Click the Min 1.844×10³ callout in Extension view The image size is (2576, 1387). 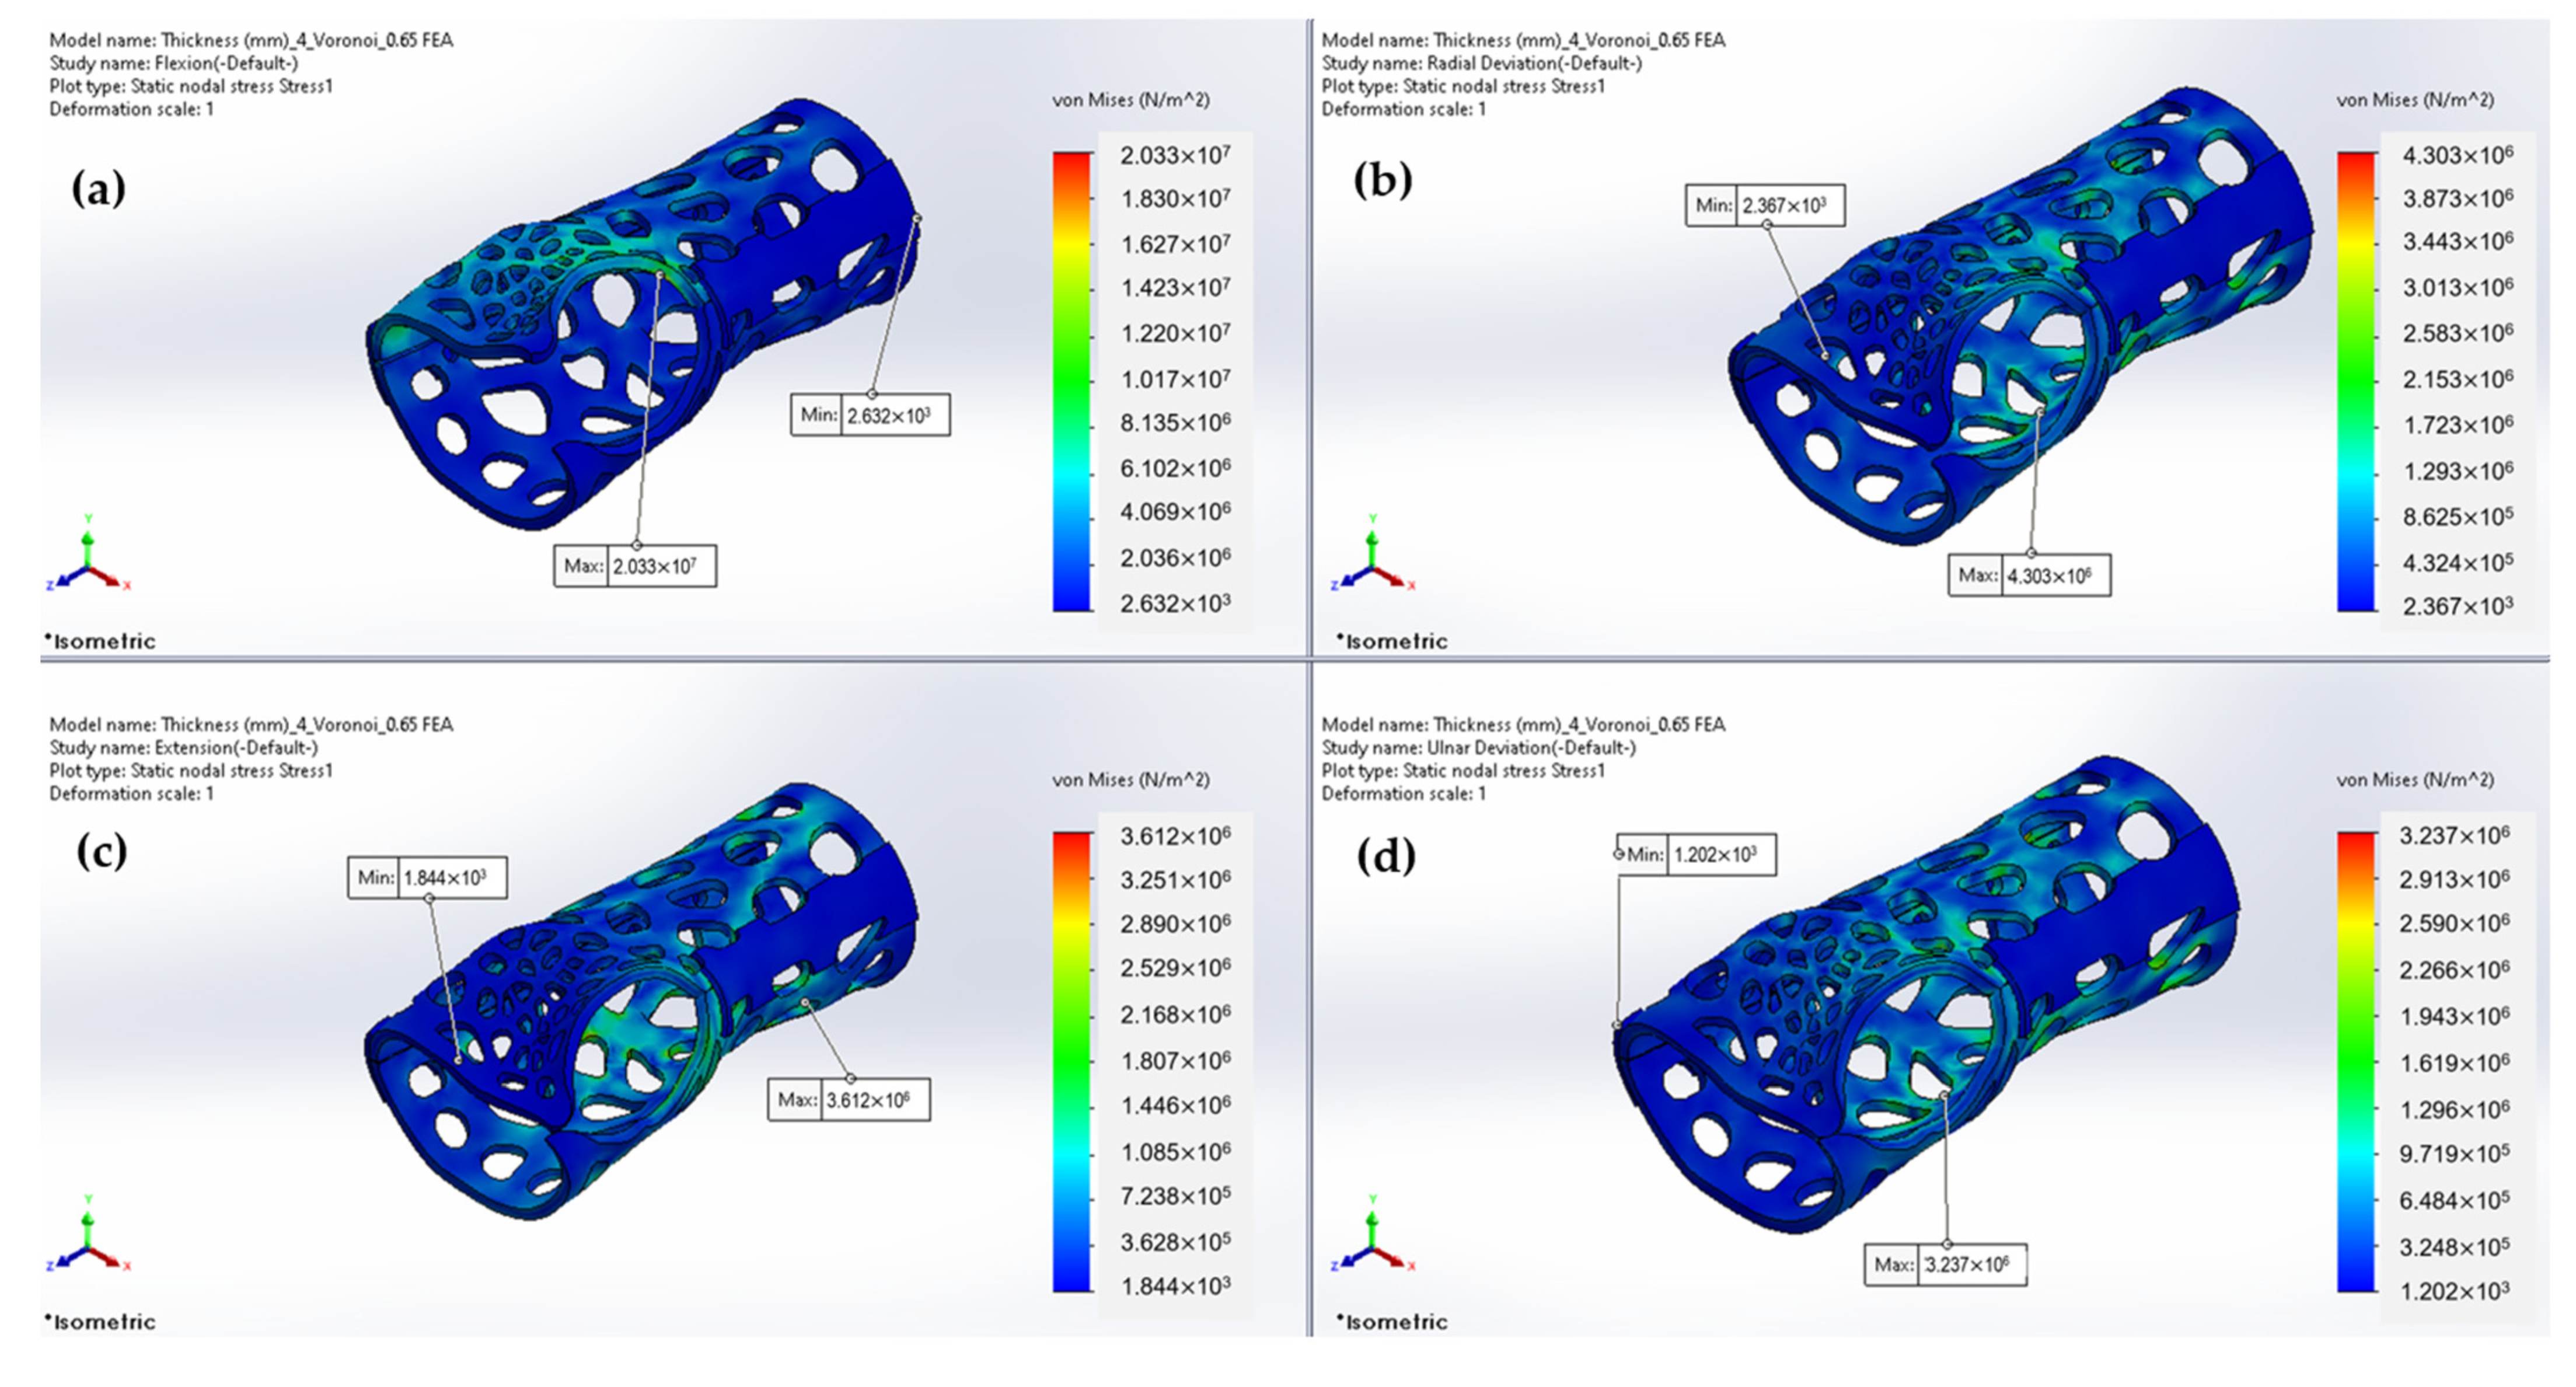(427, 878)
